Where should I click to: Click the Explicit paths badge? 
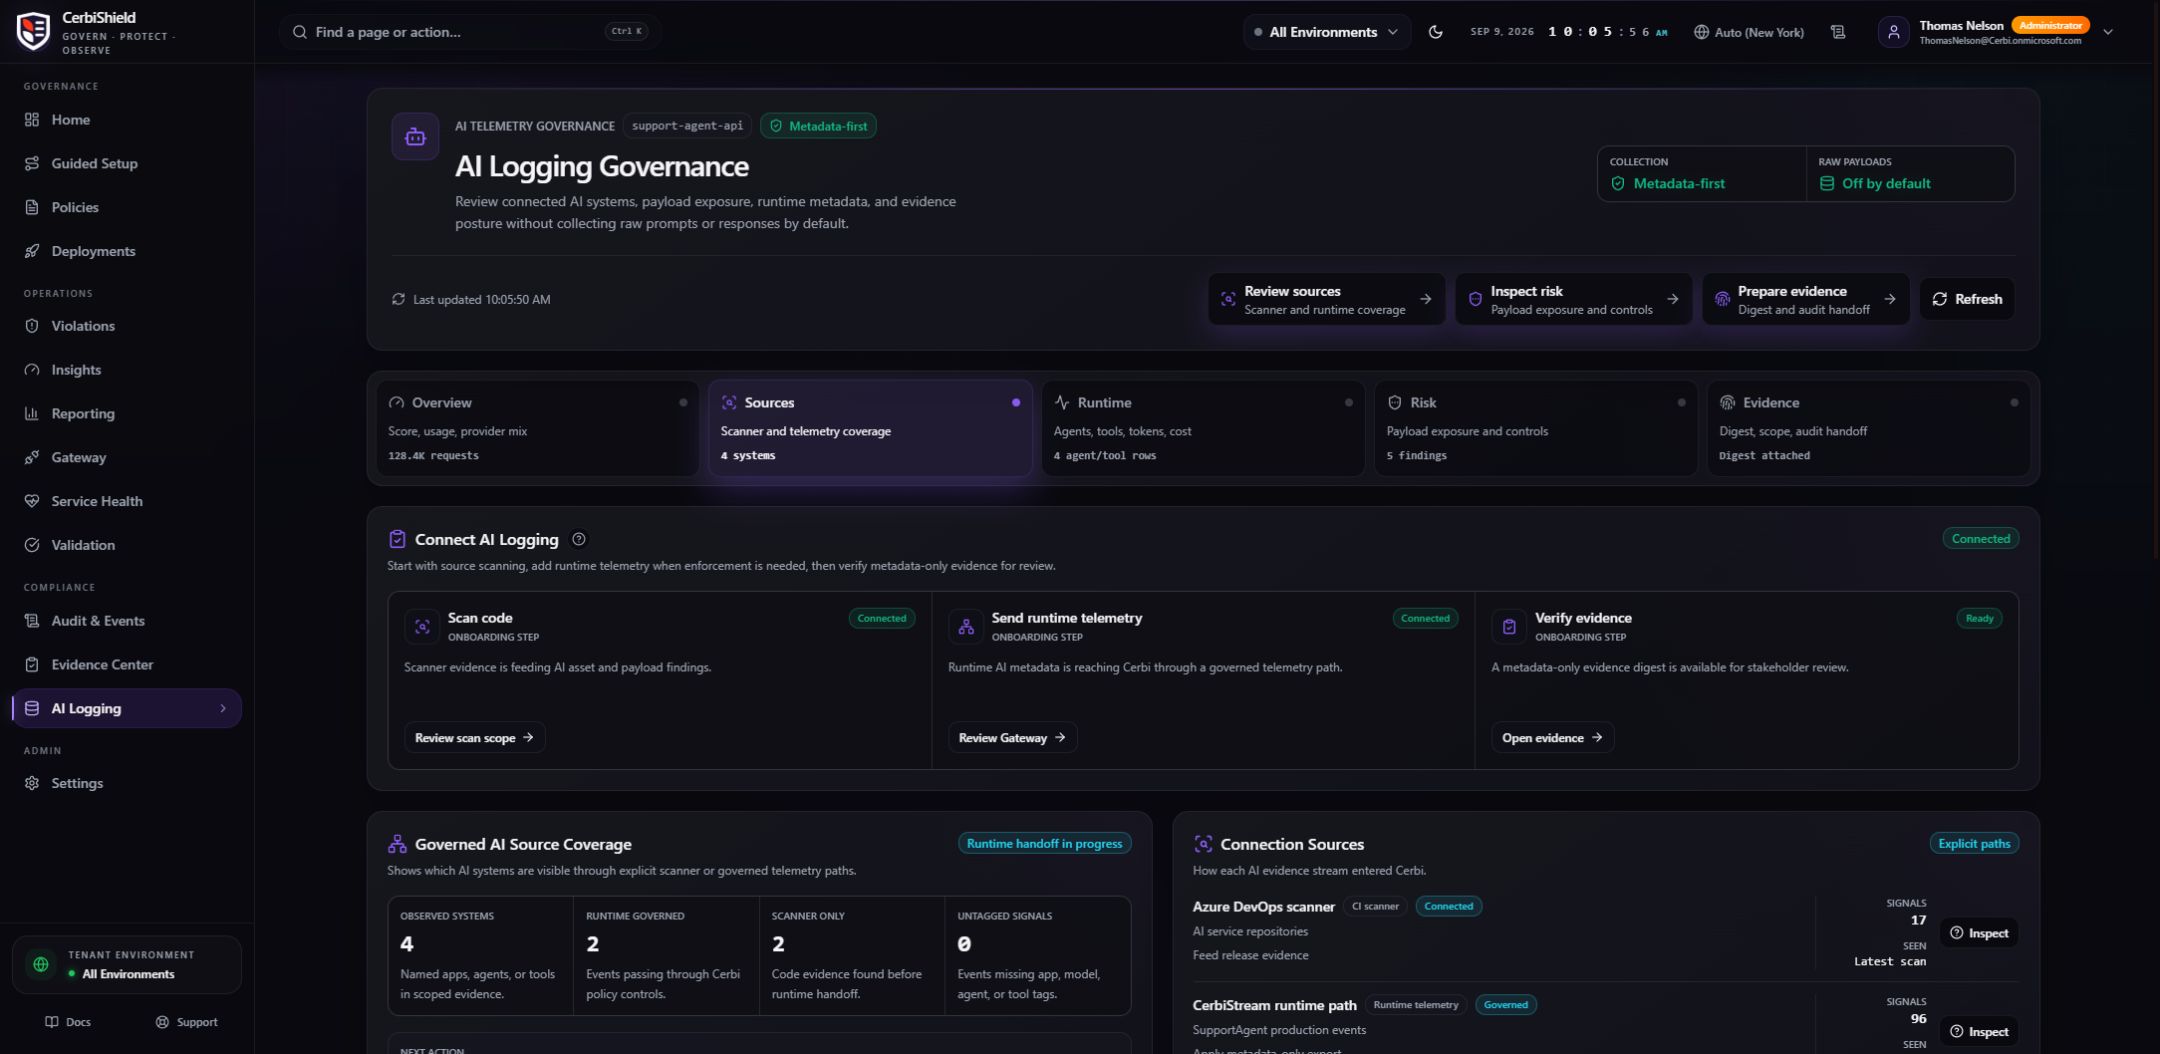(1973, 843)
